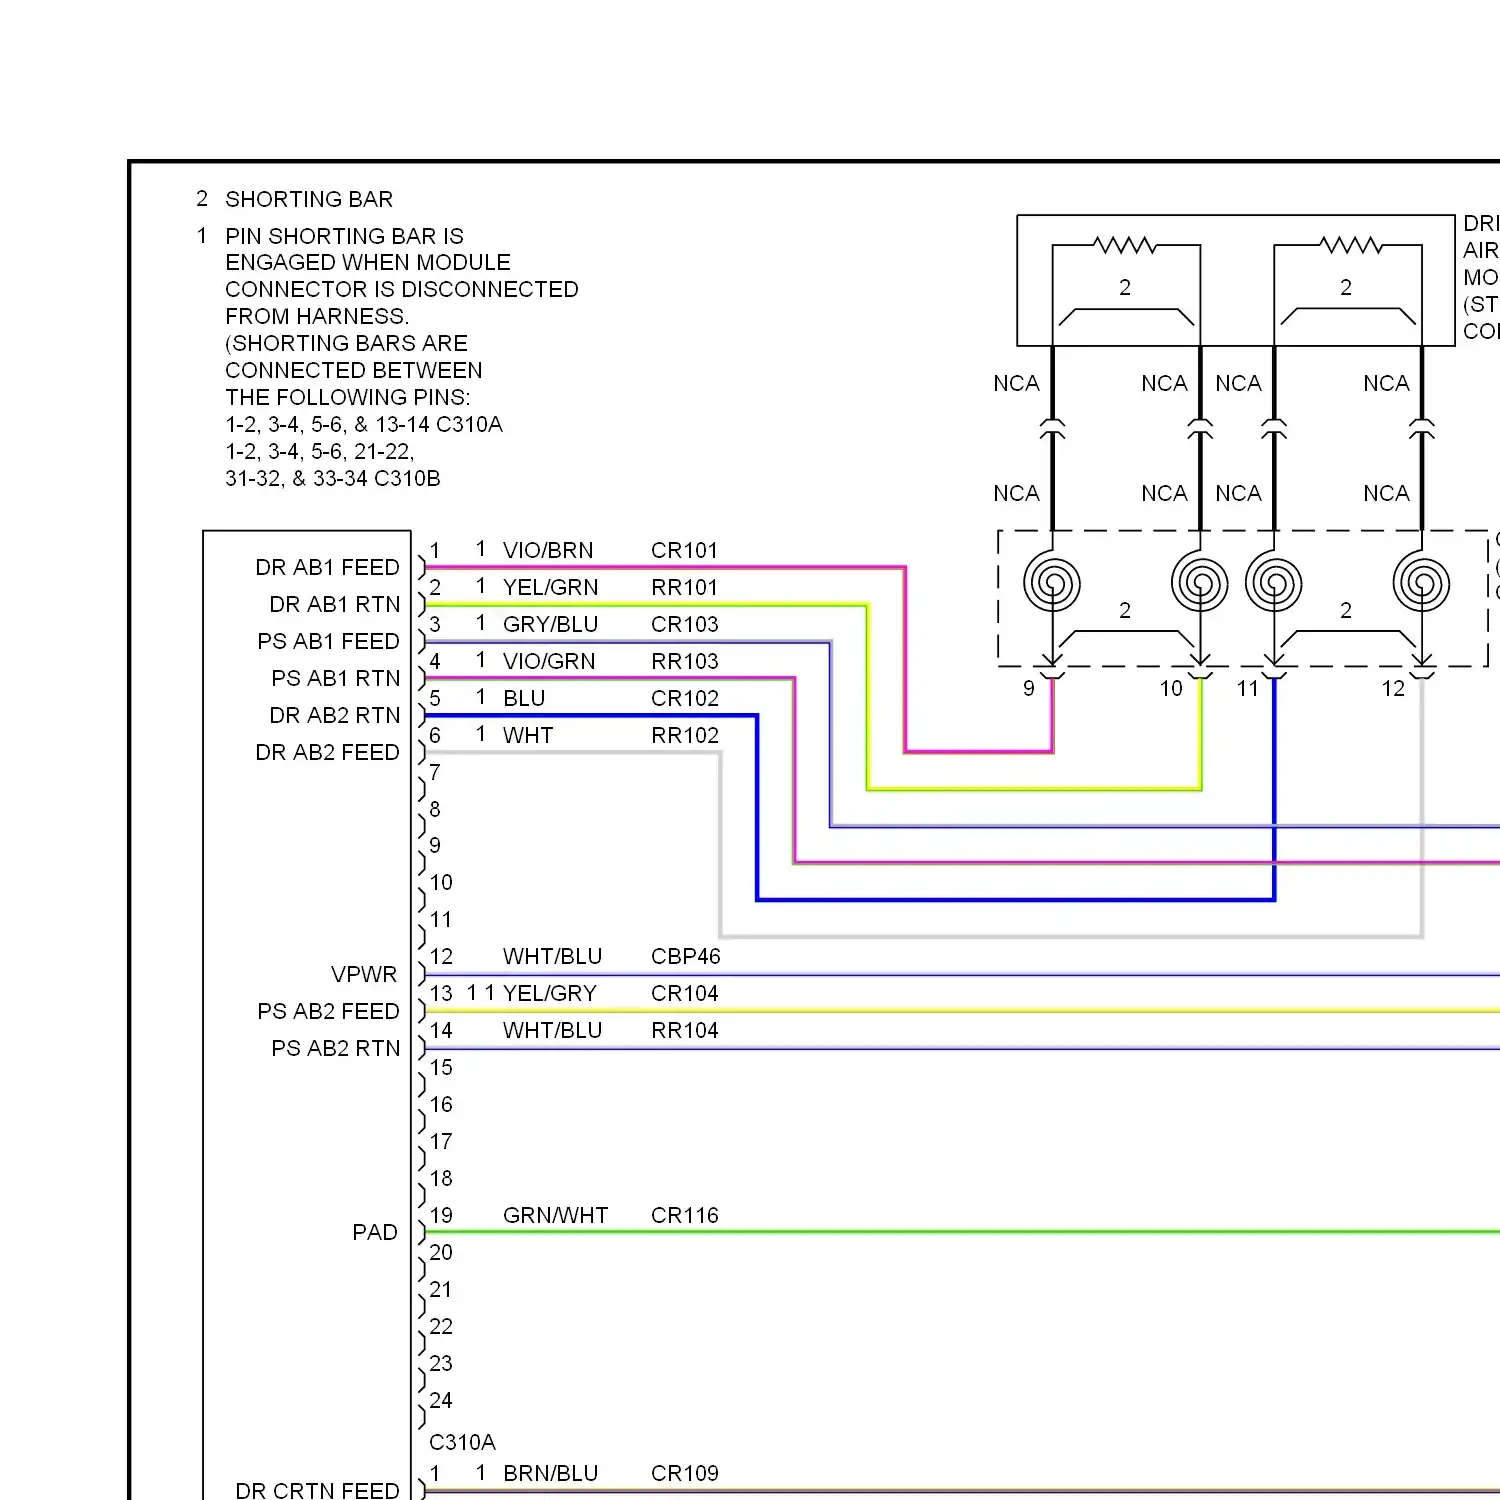This screenshot has width=1500, height=1500.
Task: Click the line '1-2, 3-4, 5-6, & 13-14 C310A'
Action: click(364, 424)
